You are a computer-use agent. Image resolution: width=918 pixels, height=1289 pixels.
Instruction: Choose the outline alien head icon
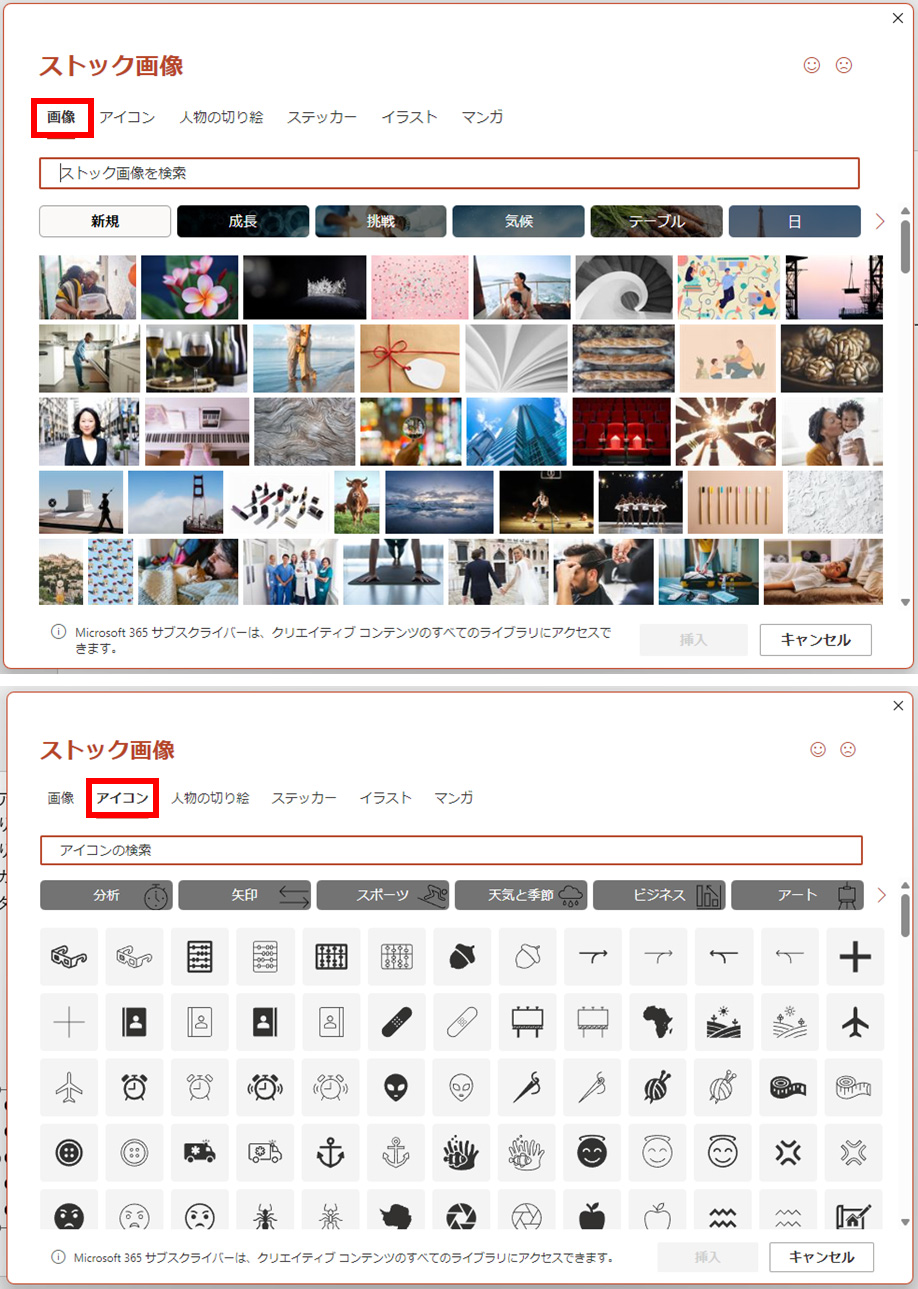462,1087
